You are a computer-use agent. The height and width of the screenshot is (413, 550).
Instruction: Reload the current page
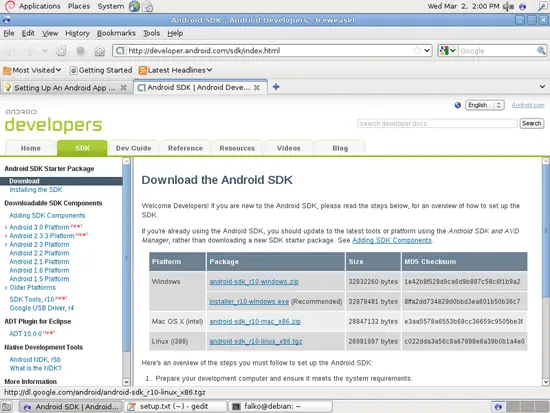point(61,51)
